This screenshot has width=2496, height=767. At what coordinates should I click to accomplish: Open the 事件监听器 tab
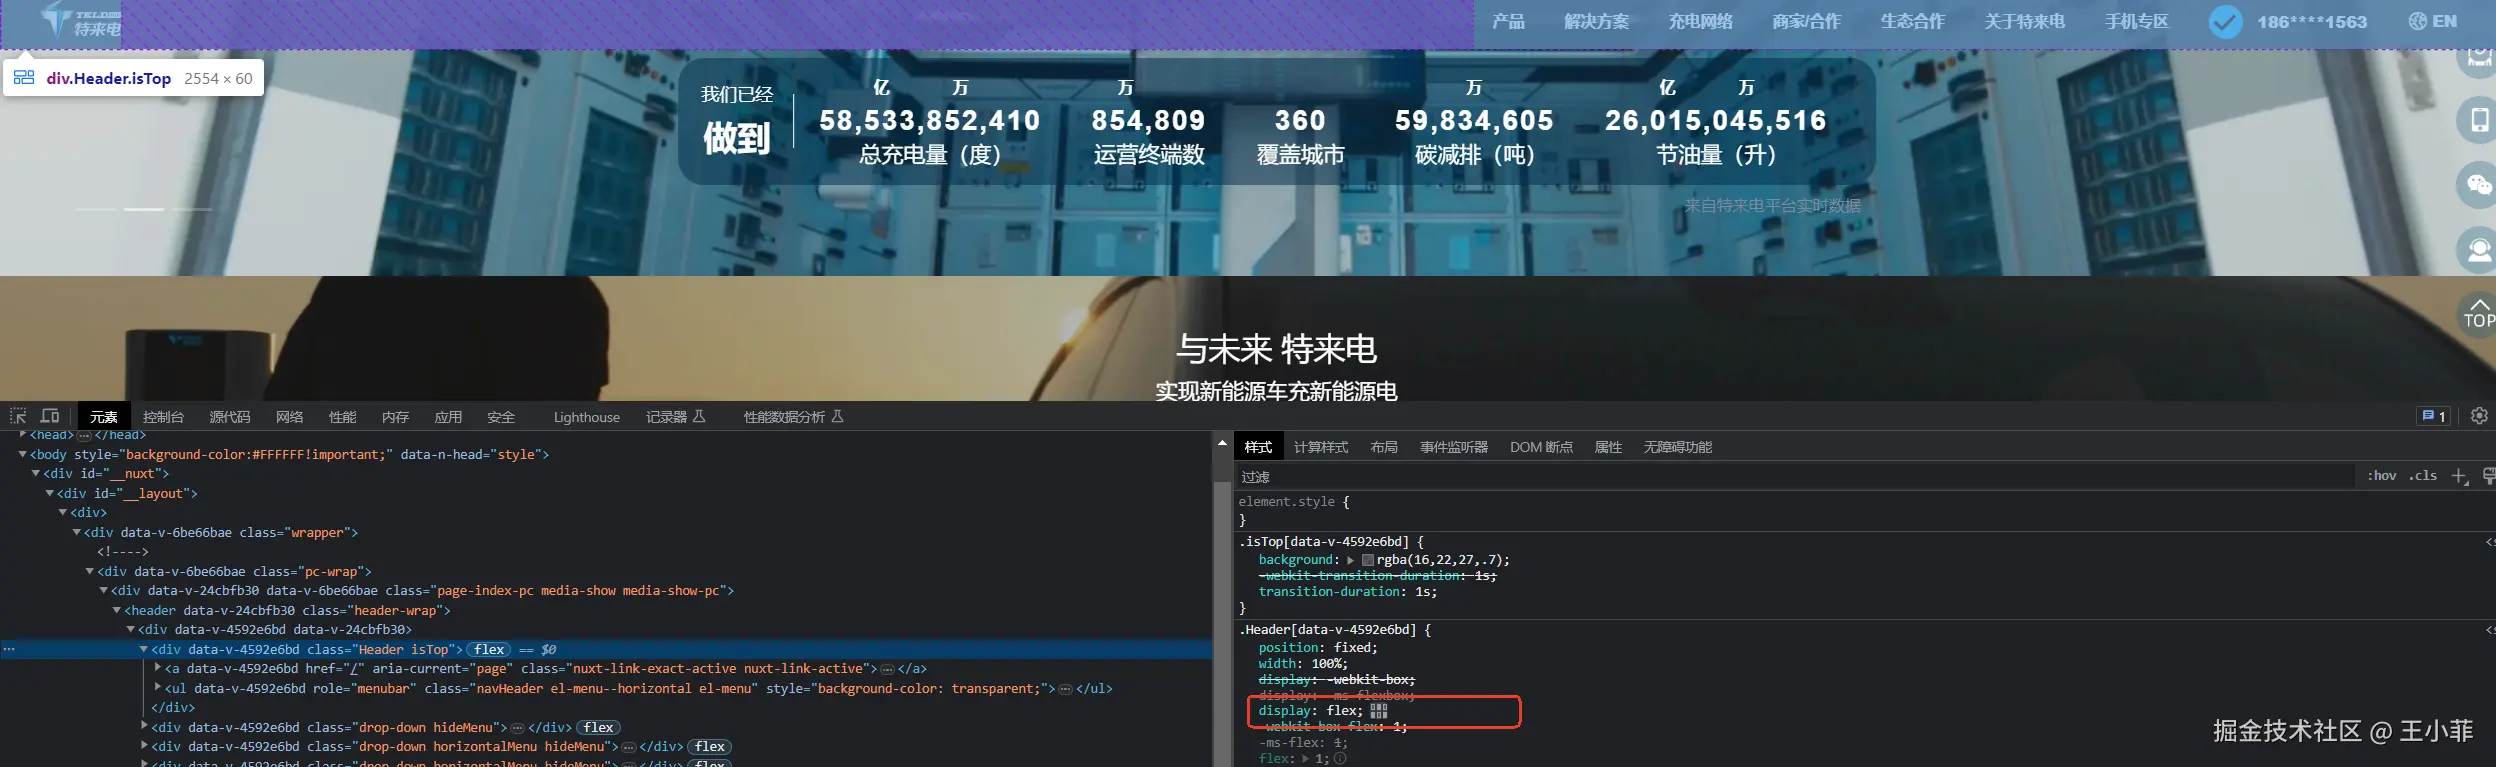1454,447
